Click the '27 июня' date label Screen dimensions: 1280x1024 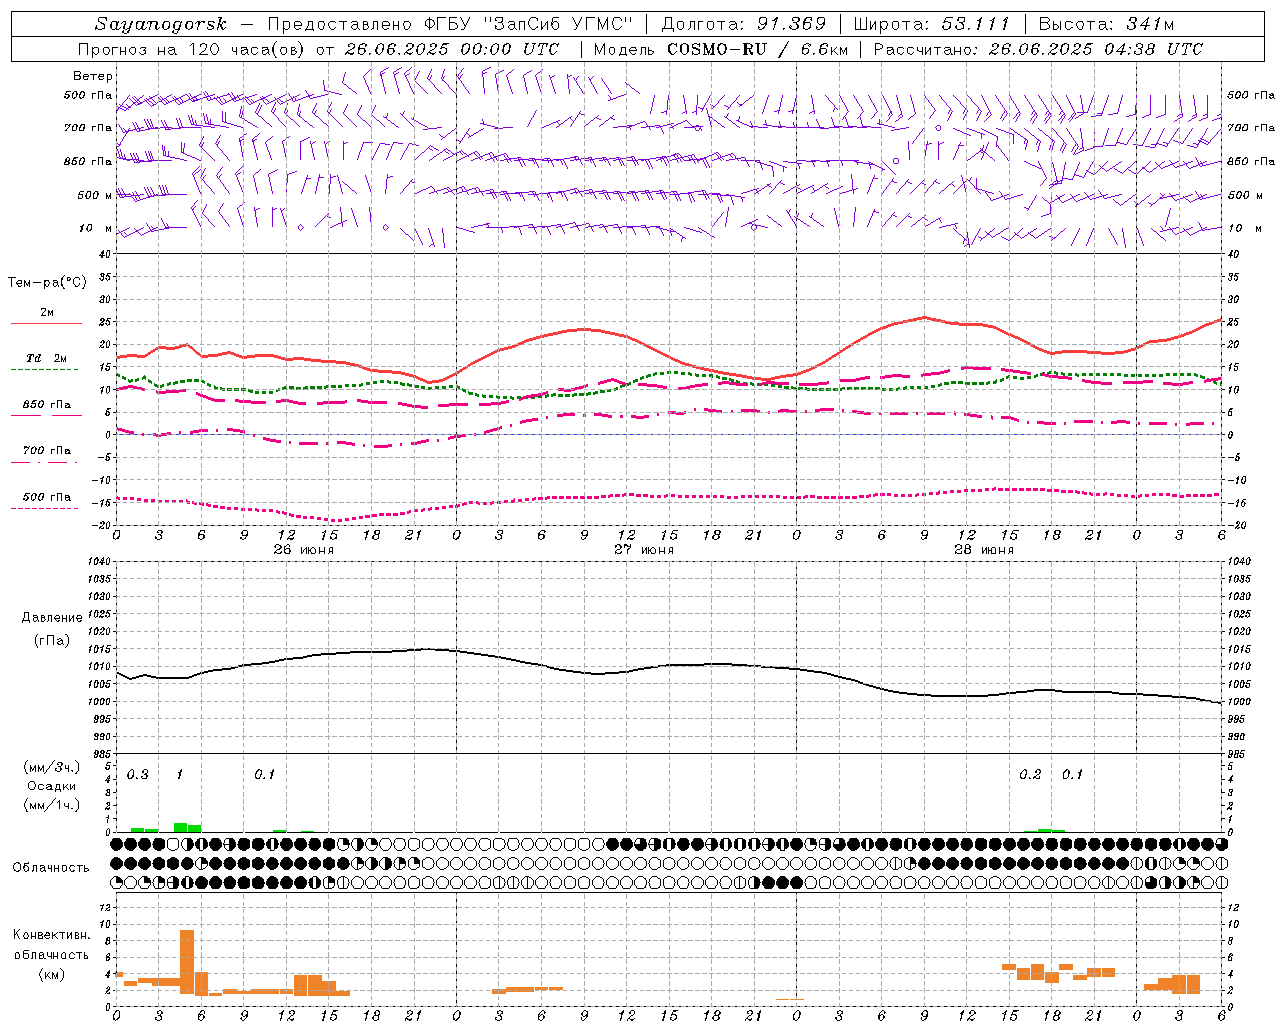[644, 550]
